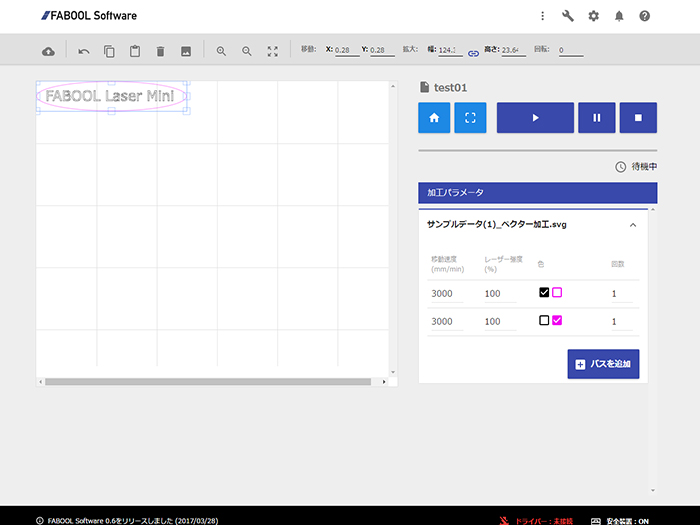700x525 pixels.
Task: Click the clock standby status icon
Action: pos(621,167)
